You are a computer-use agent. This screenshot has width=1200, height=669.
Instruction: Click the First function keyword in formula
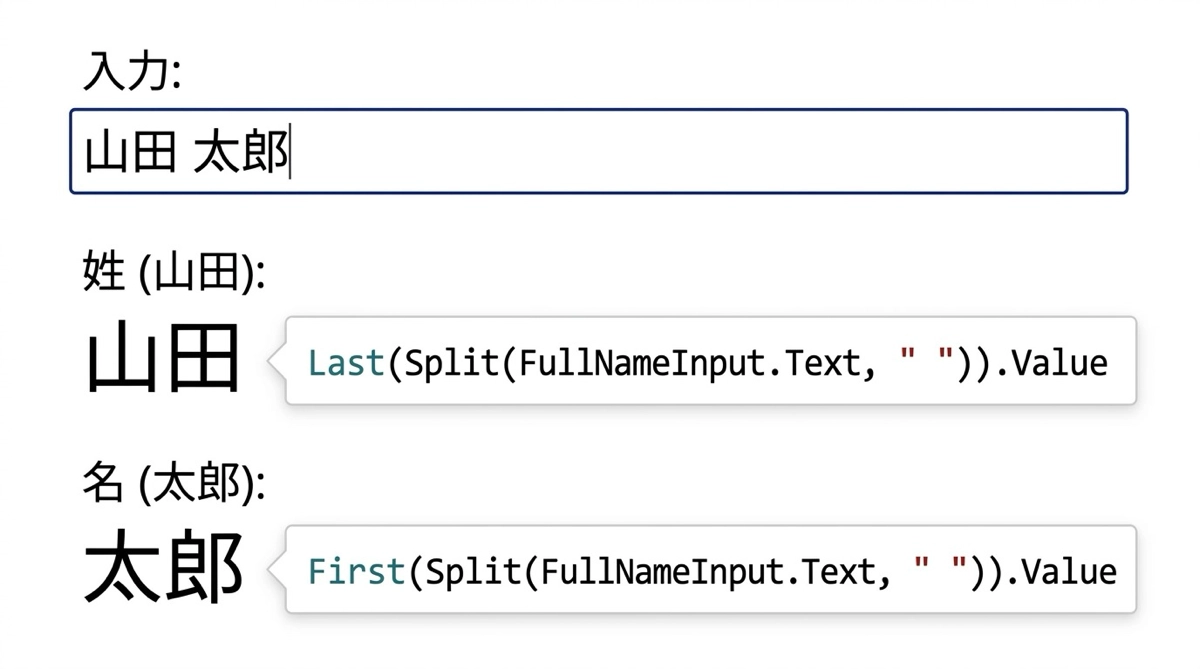click(356, 571)
